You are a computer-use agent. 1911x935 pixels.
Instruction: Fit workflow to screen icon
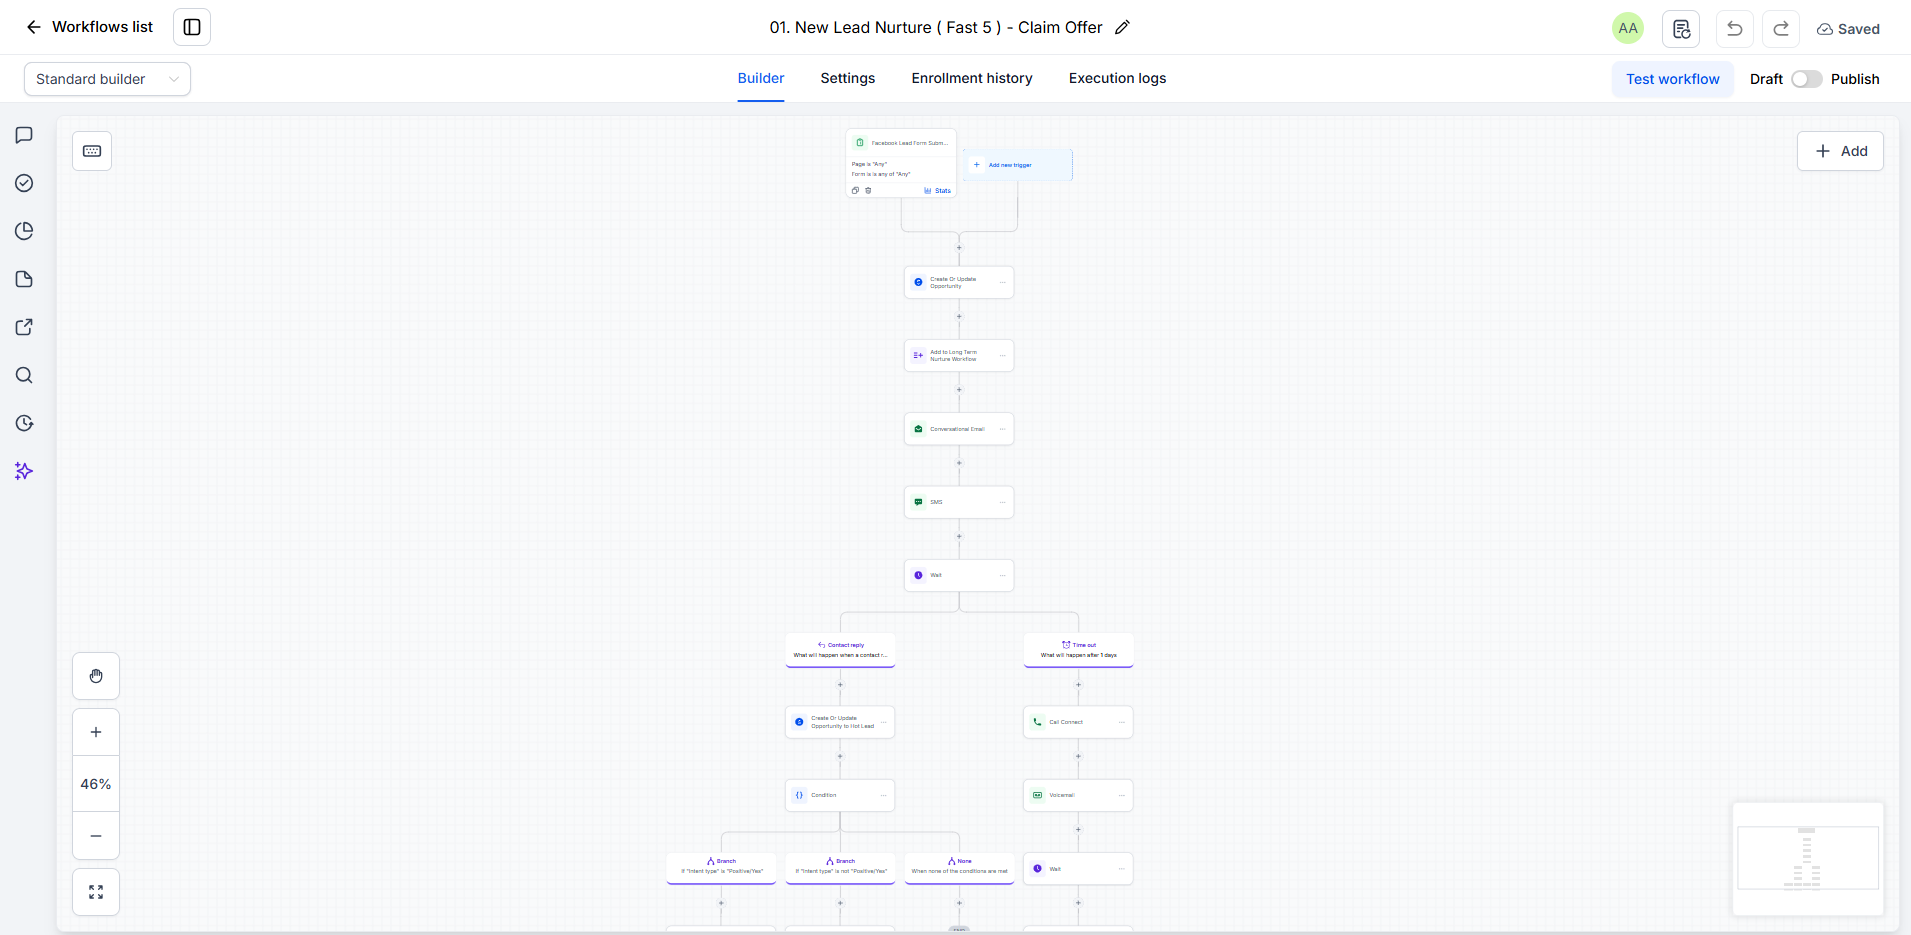coord(96,892)
